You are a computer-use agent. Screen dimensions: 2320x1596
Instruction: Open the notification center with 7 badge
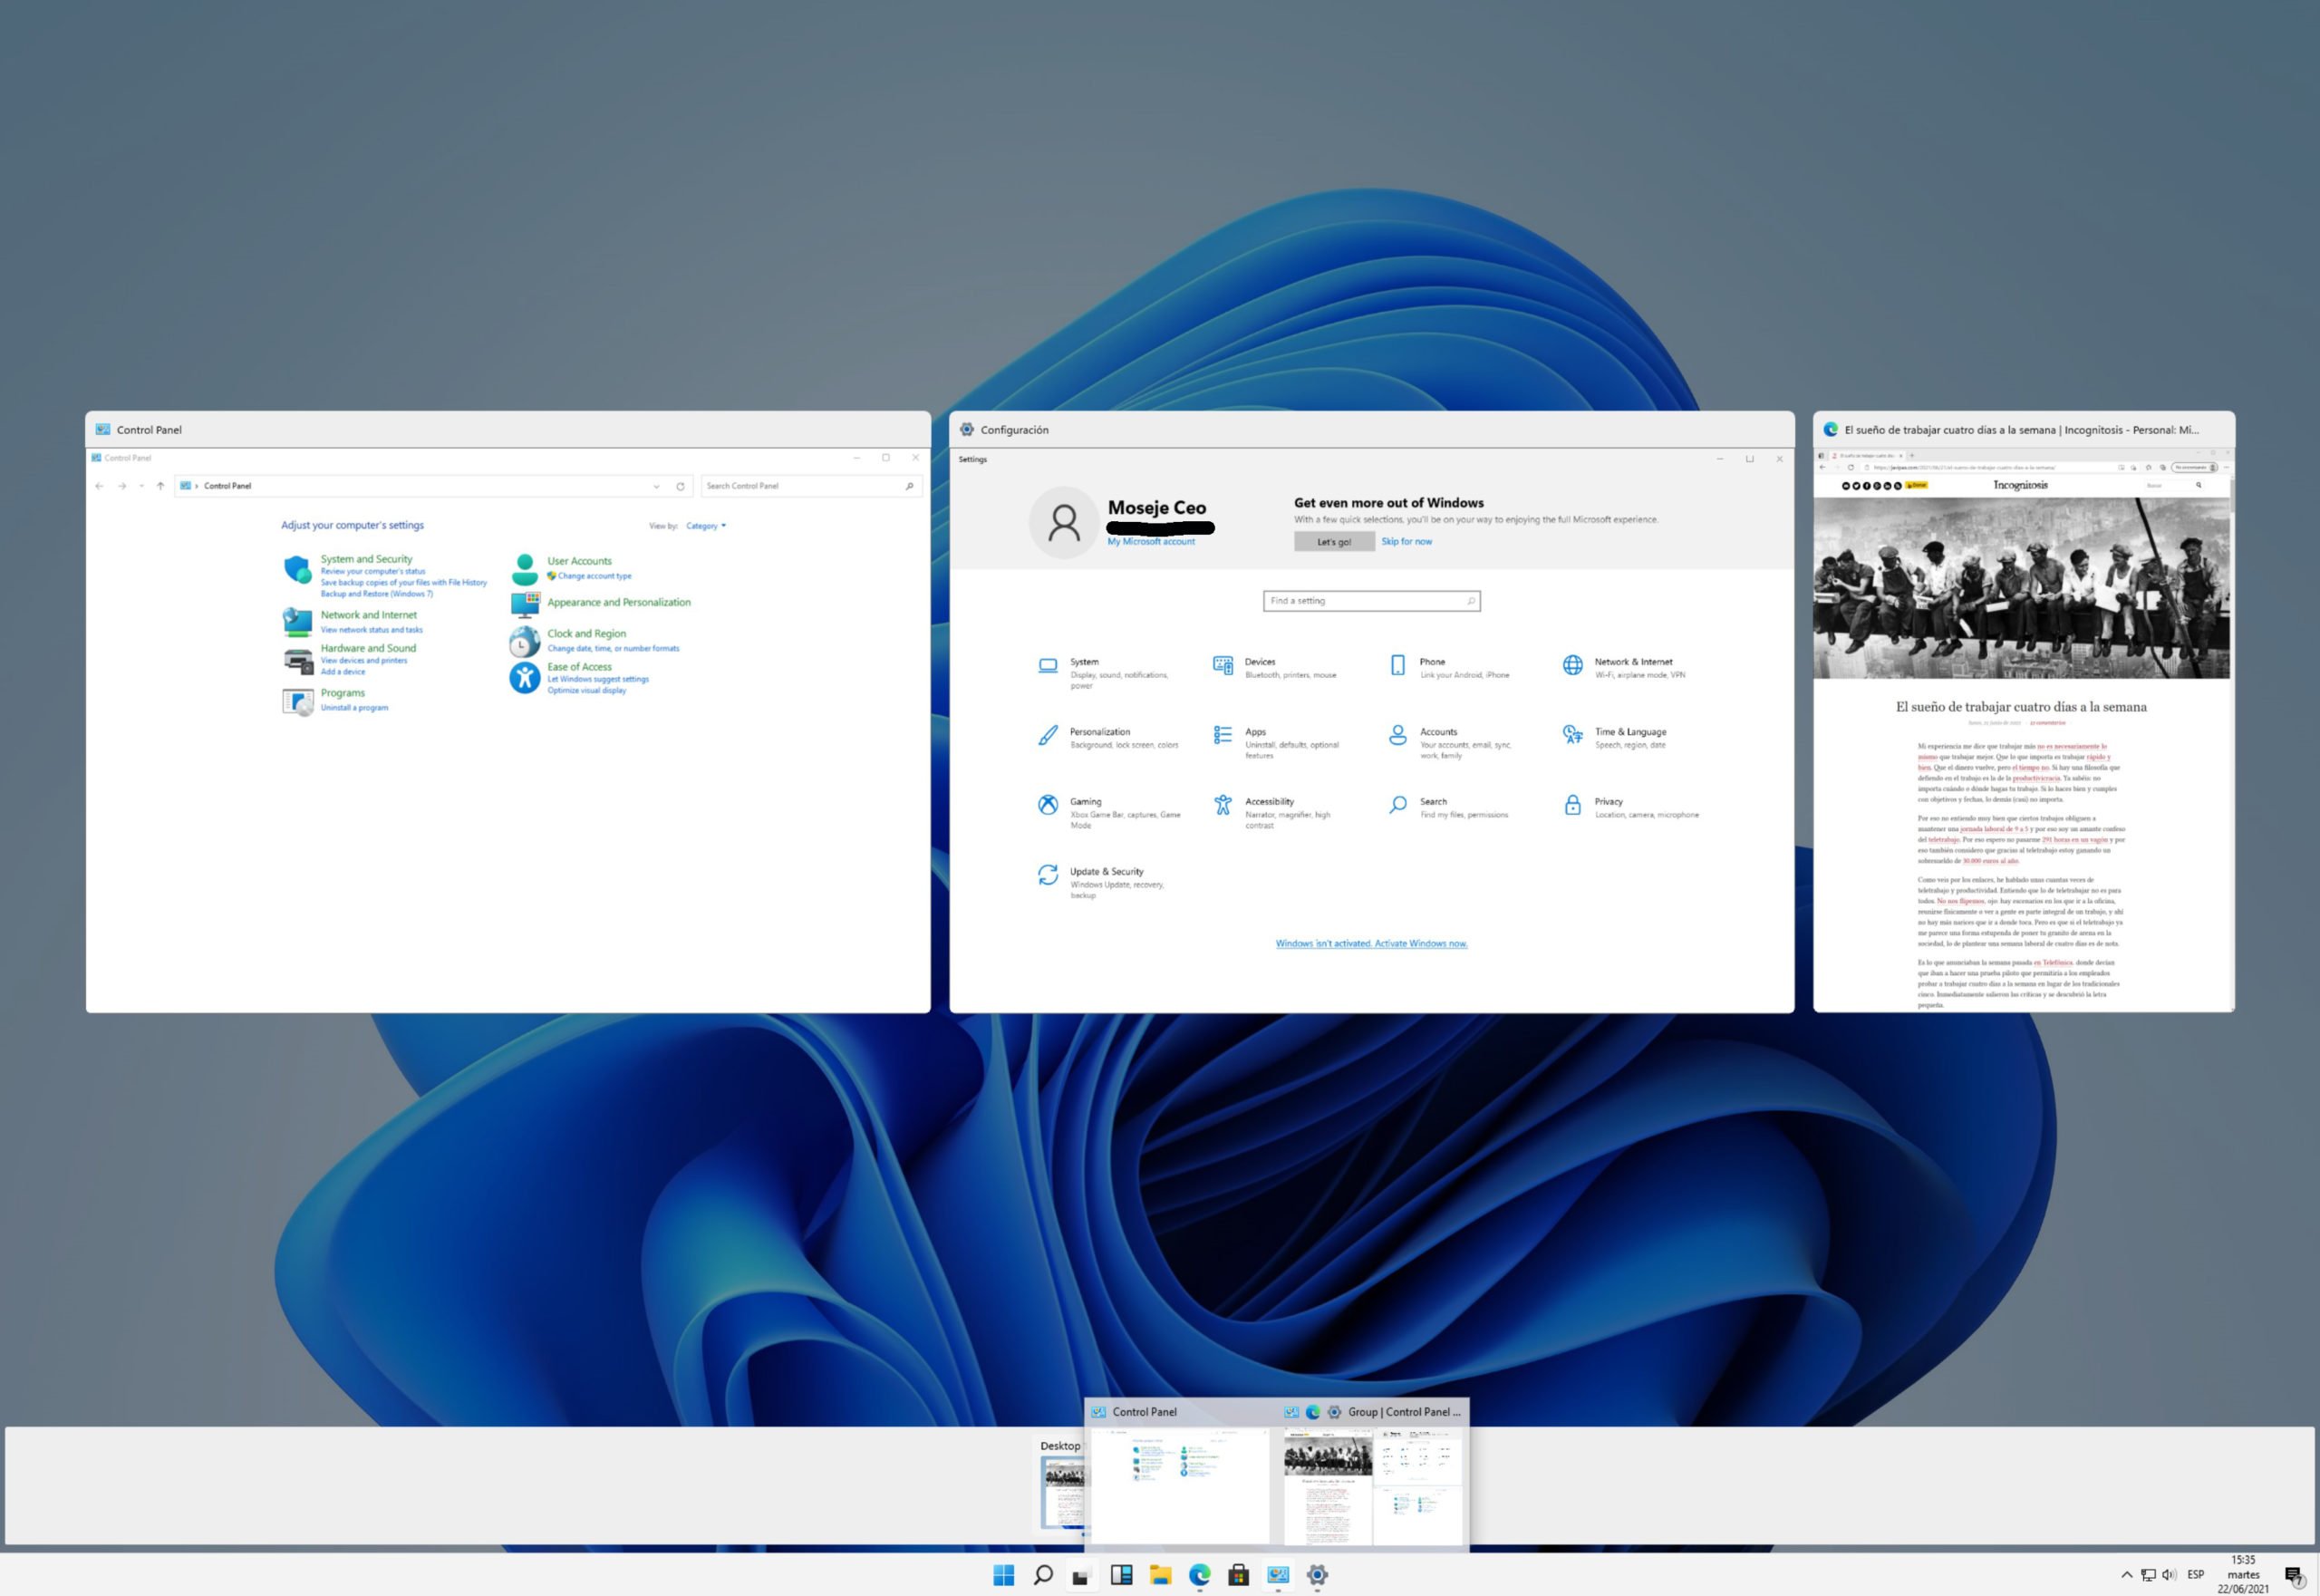[x=2295, y=1575]
